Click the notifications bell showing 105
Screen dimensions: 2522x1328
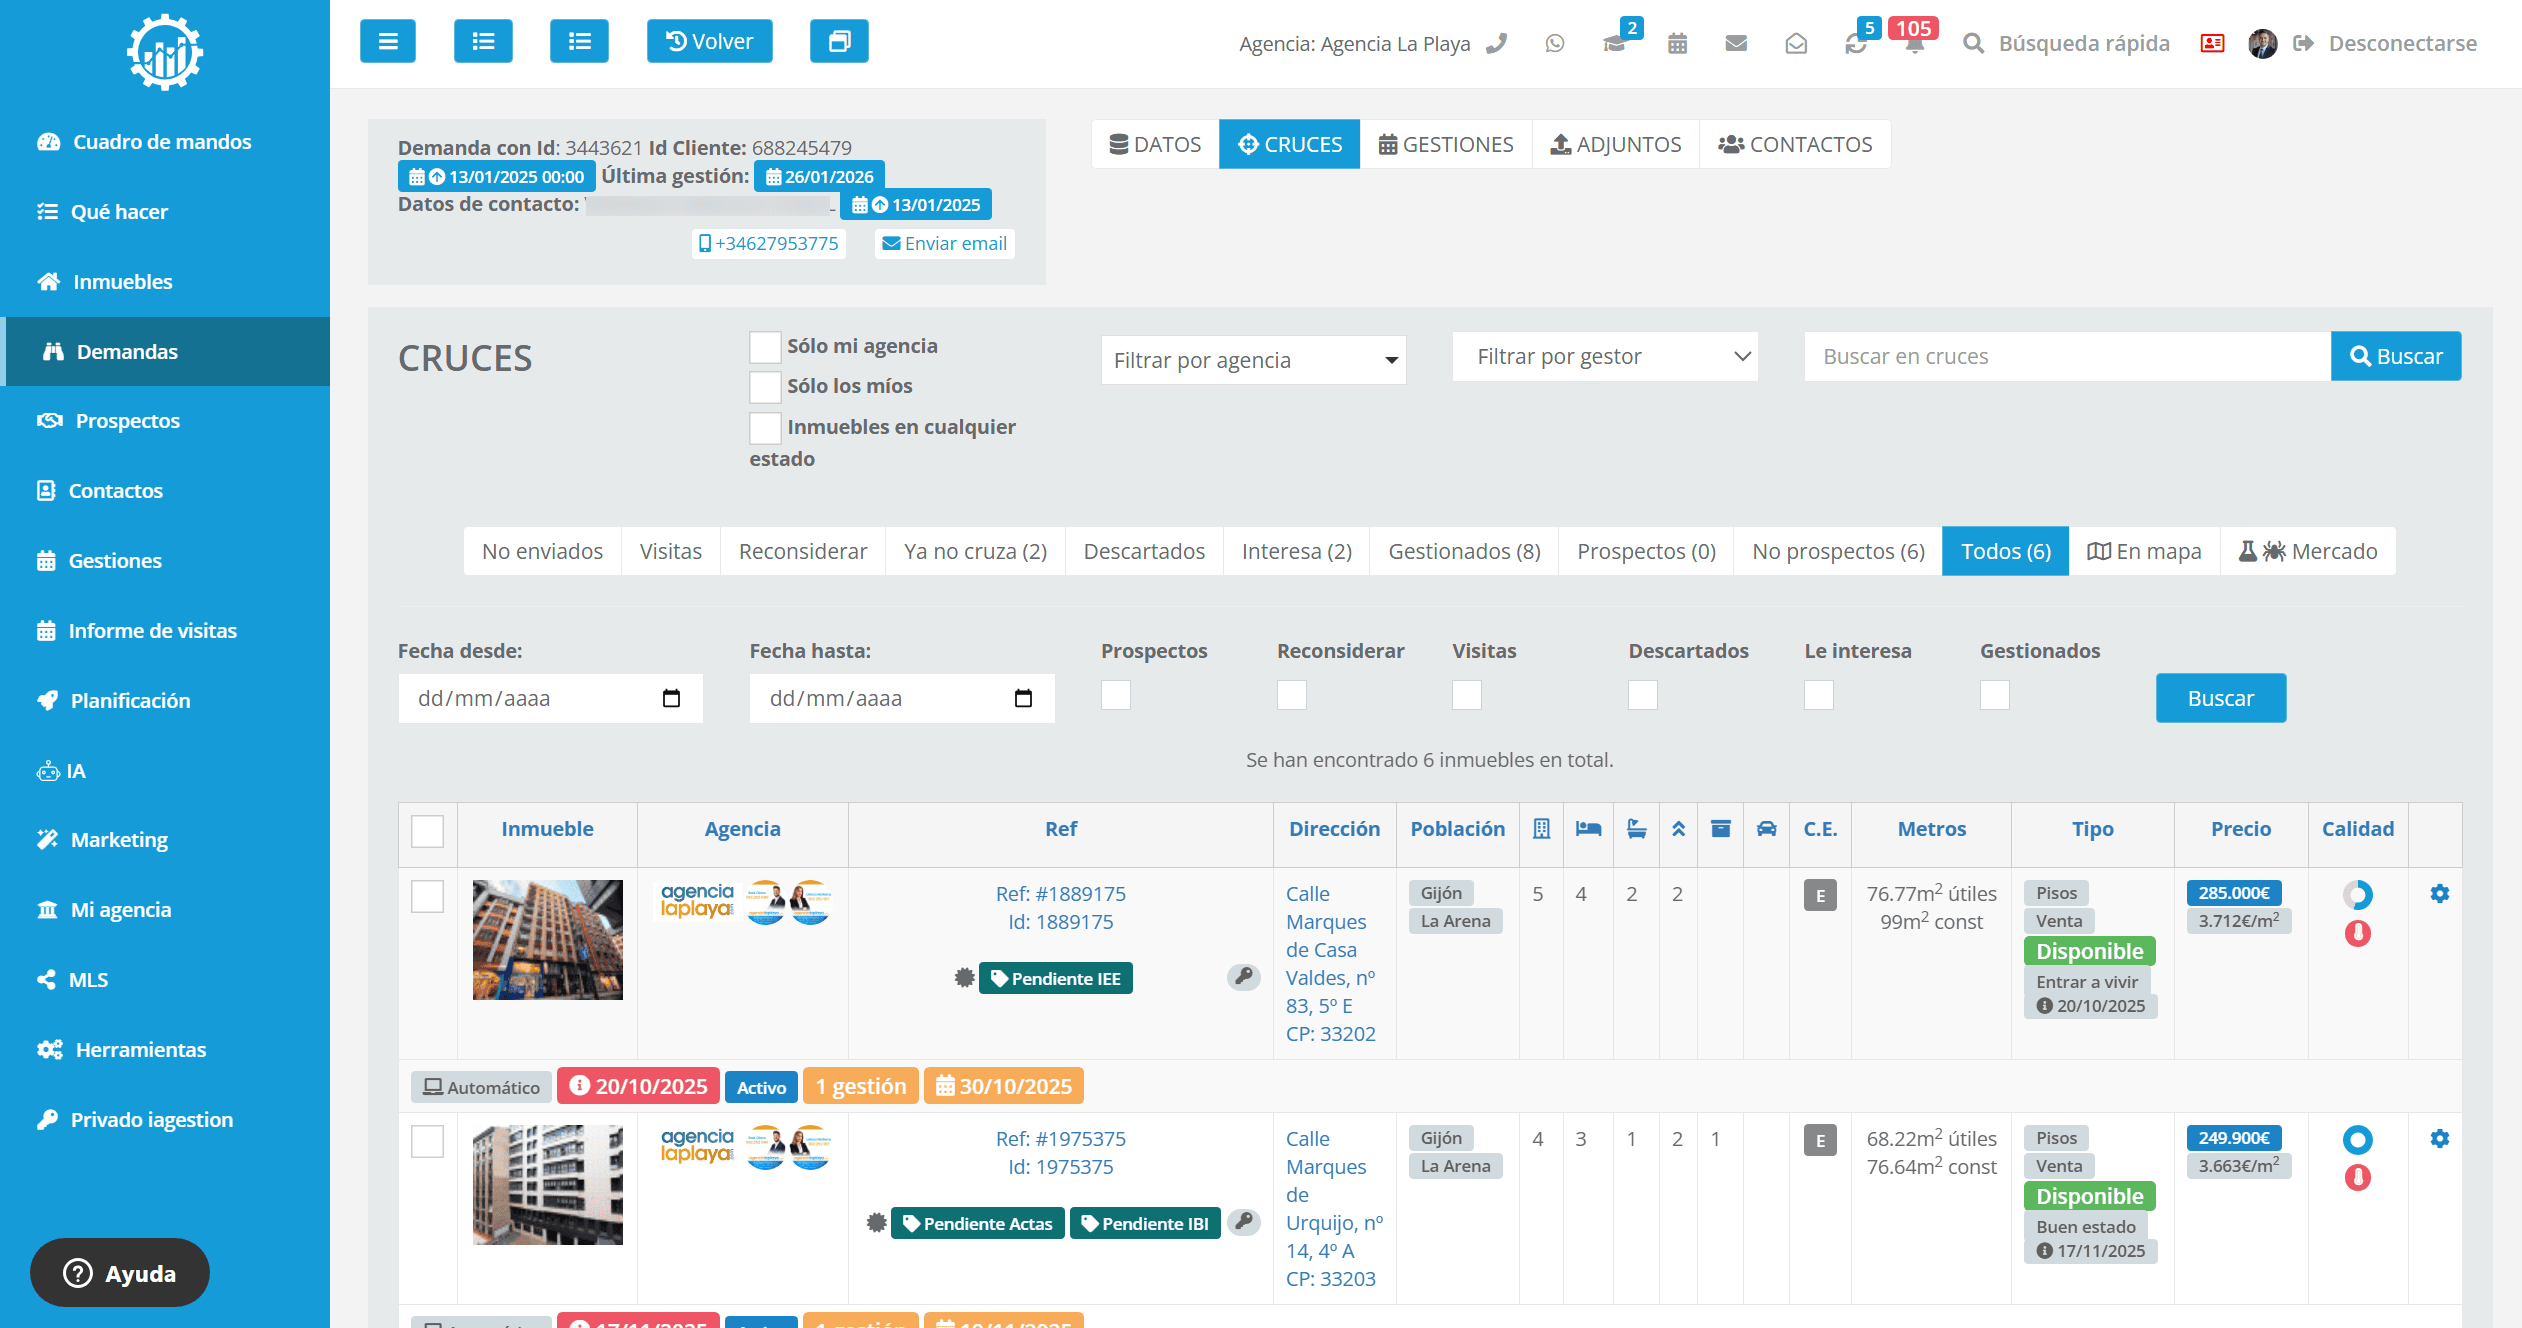(1913, 43)
